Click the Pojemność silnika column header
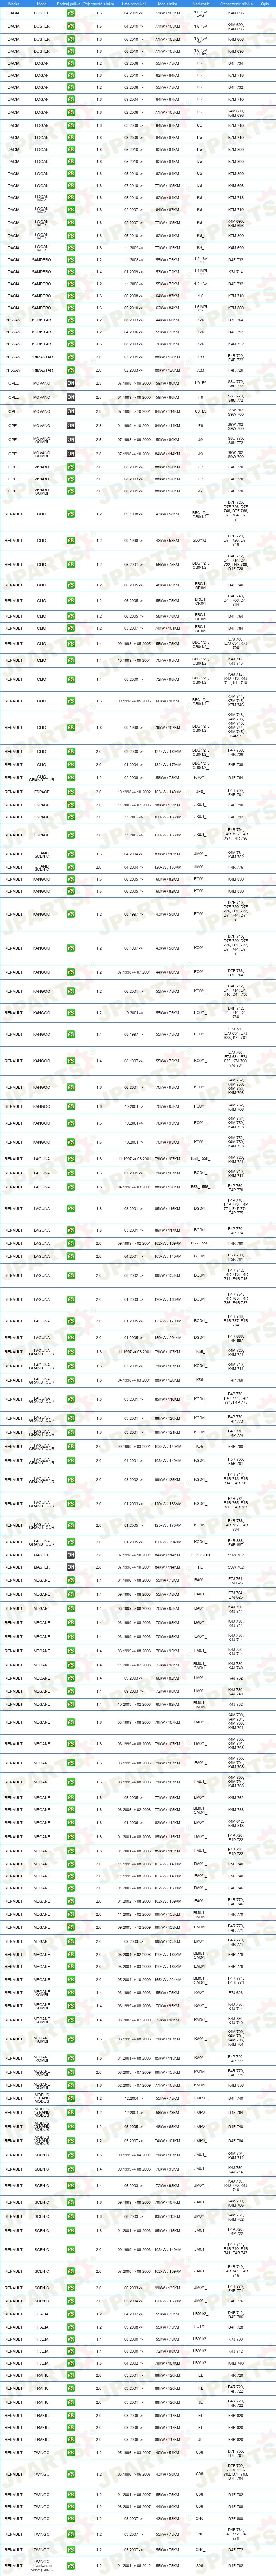Screen dimensions: 276x2576 [98, 4]
